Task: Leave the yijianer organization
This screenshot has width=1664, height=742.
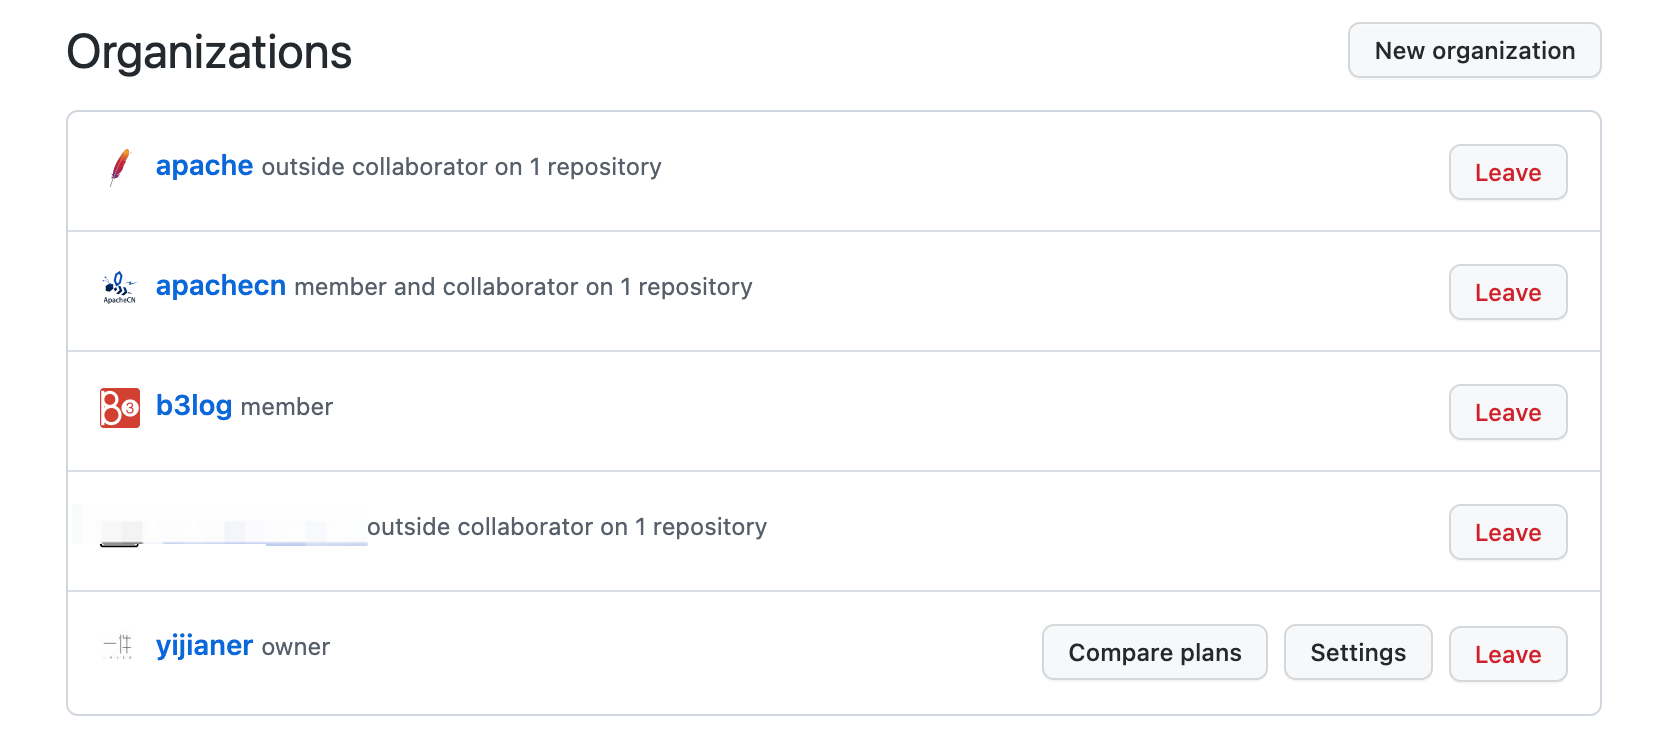Action: coord(1507,655)
